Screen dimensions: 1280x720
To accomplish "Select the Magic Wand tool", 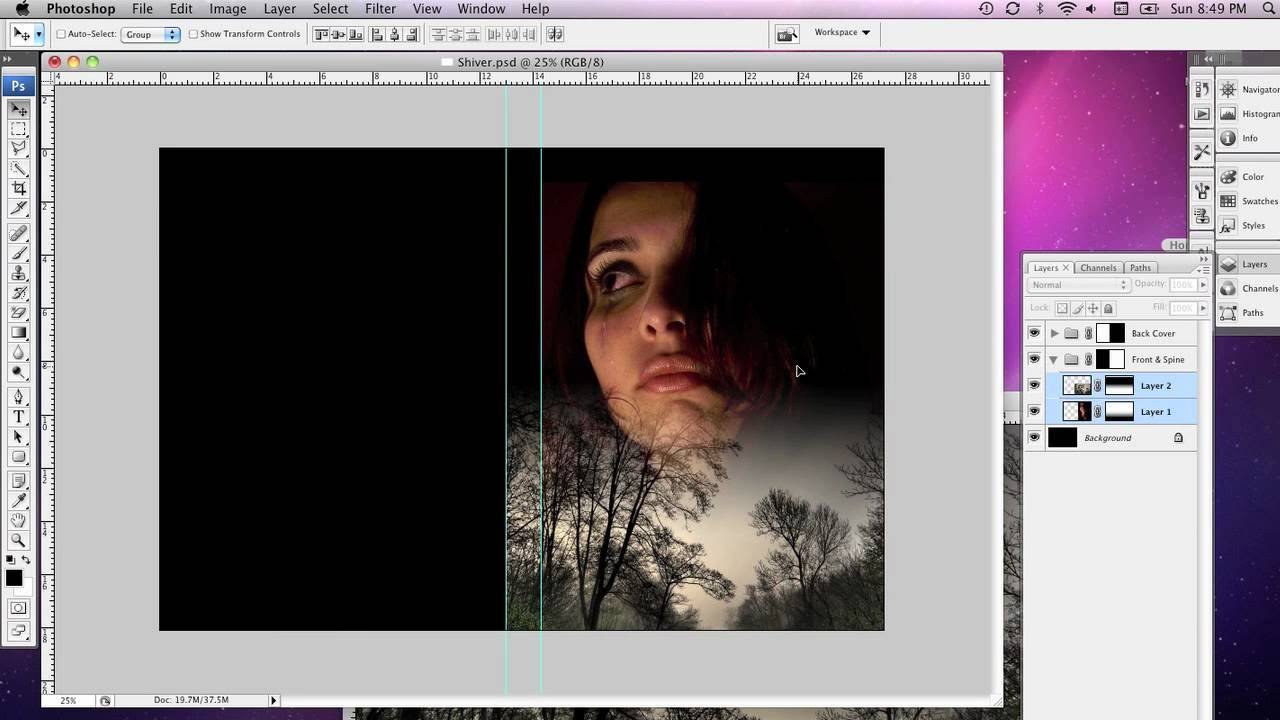I will coord(18,169).
